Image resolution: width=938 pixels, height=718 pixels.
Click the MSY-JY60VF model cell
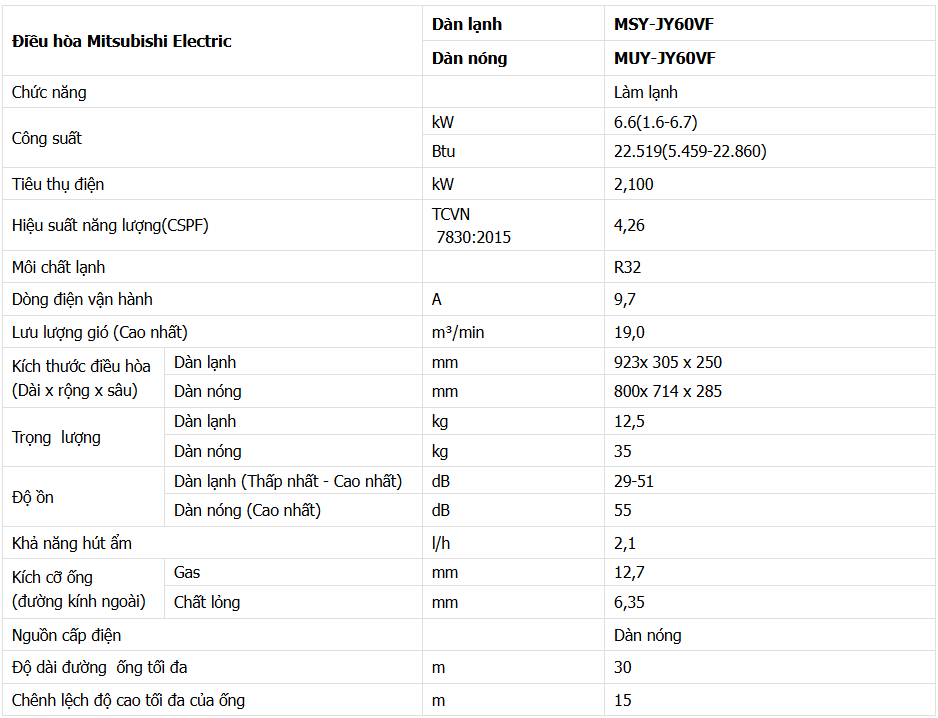click(x=664, y=24)
